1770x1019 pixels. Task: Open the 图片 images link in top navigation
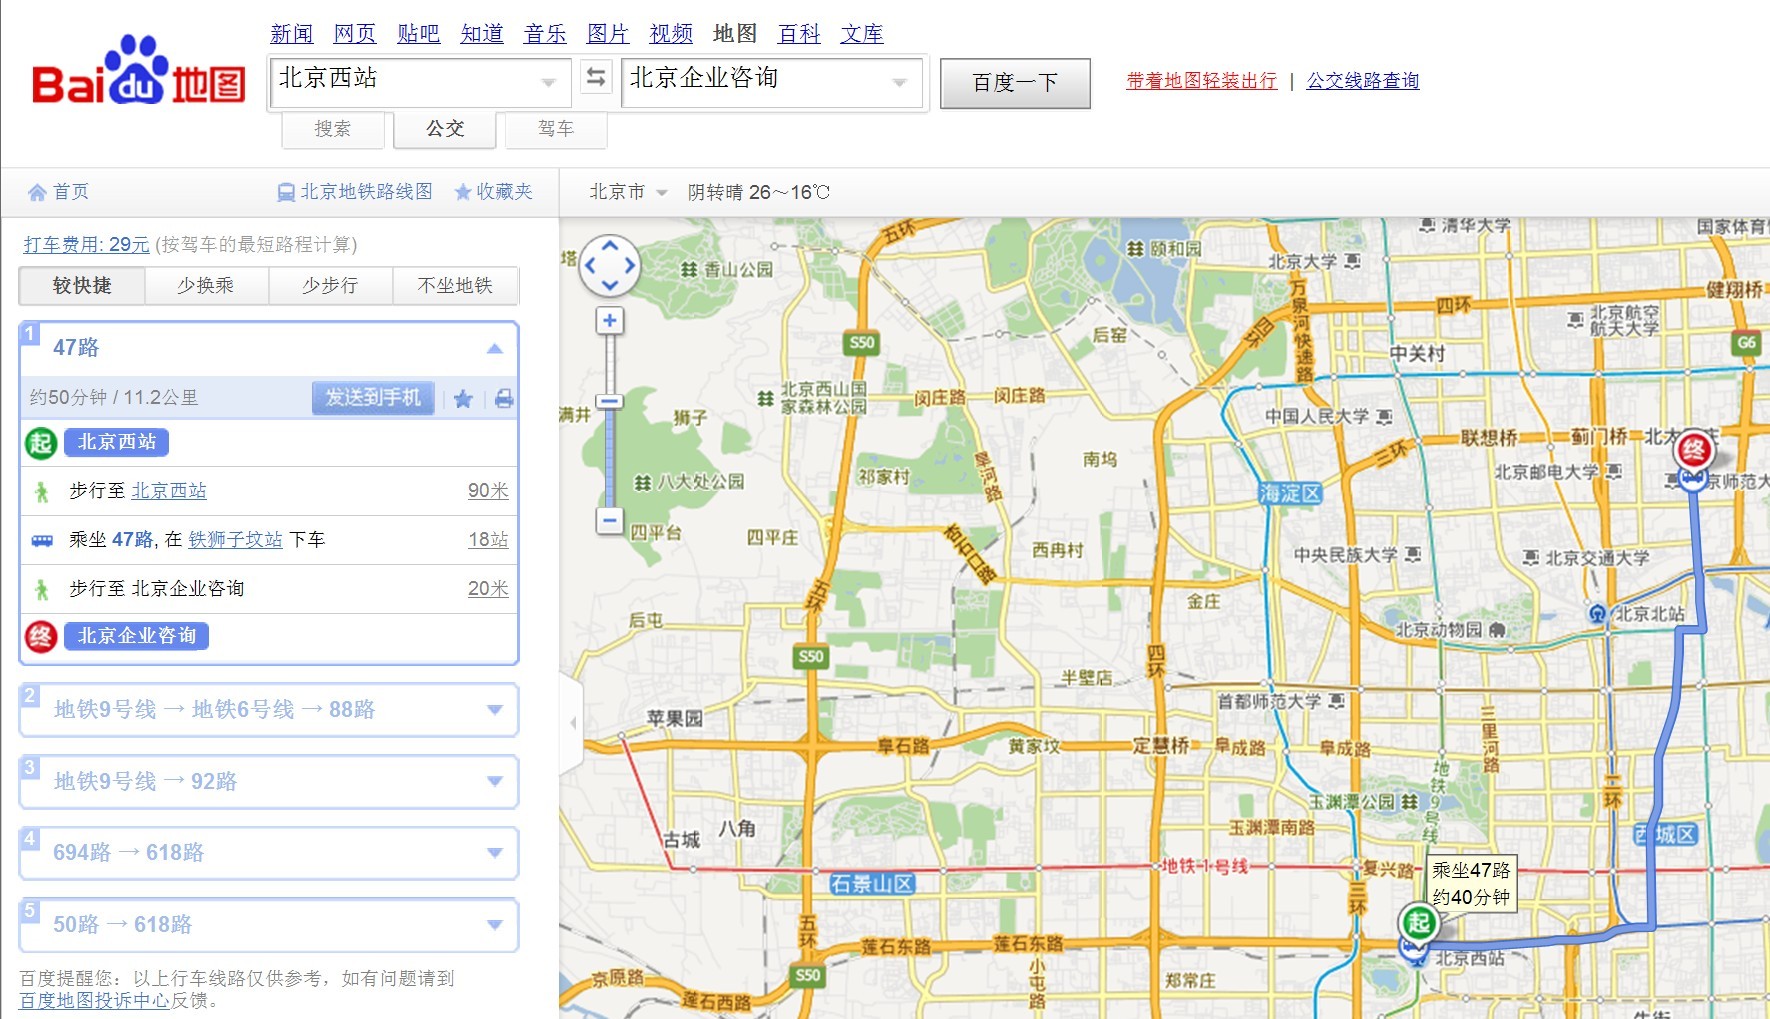[608, 34]
